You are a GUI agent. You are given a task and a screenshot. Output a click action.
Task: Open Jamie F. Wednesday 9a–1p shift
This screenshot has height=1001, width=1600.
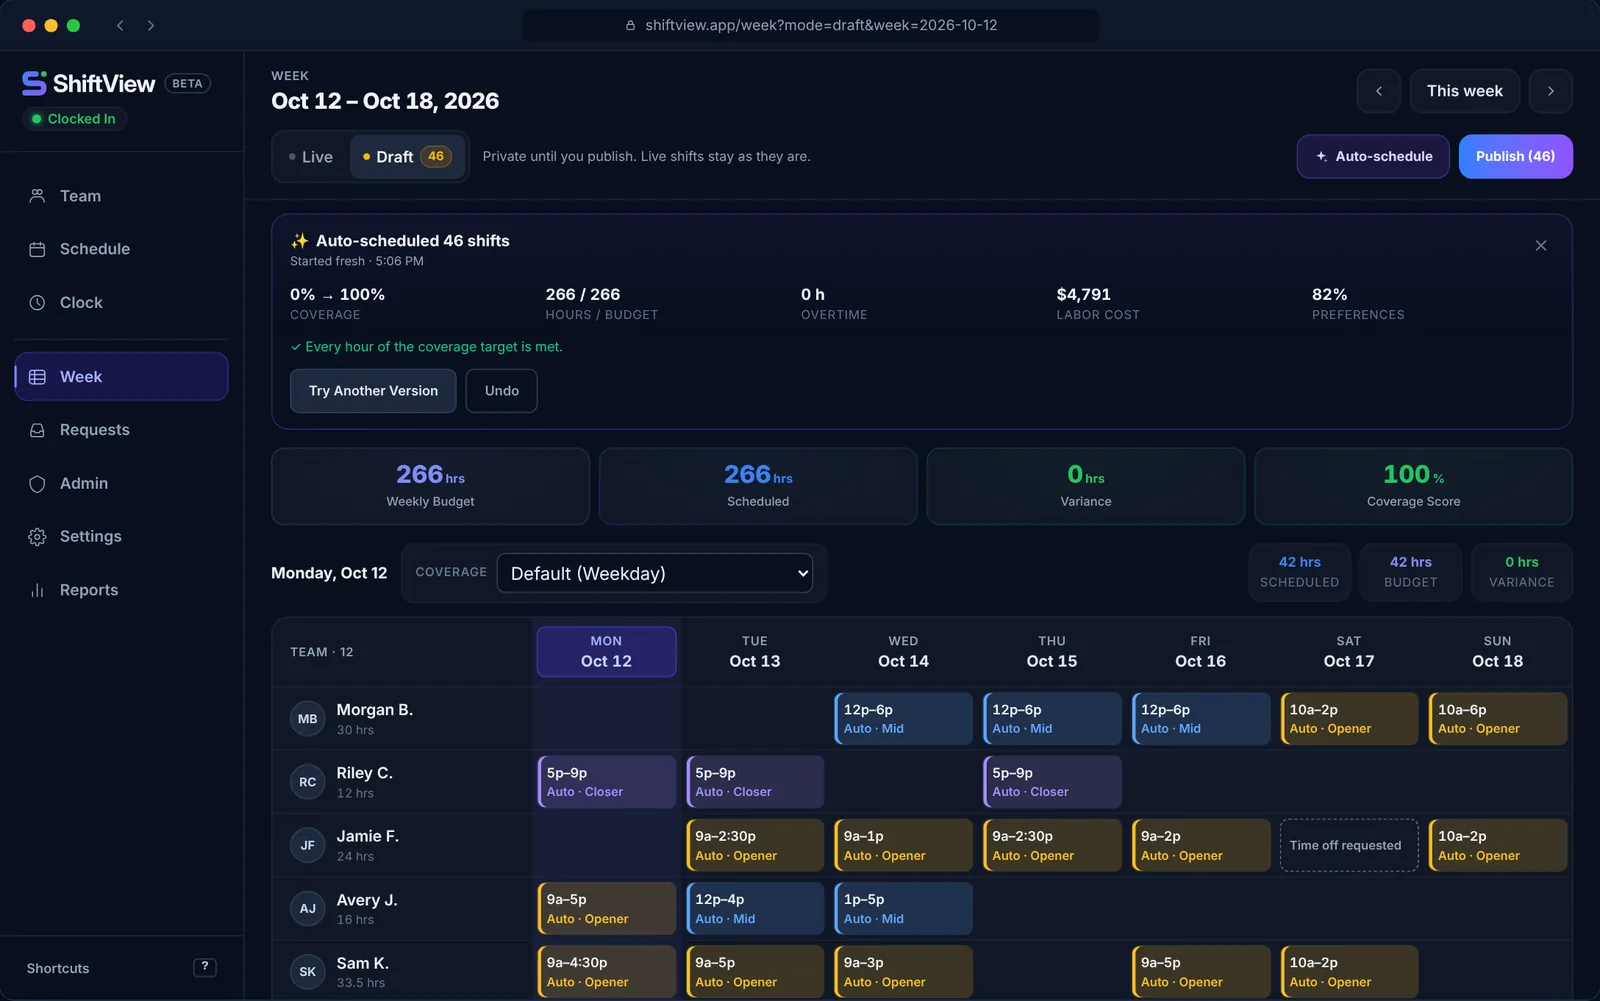[903, 846]
